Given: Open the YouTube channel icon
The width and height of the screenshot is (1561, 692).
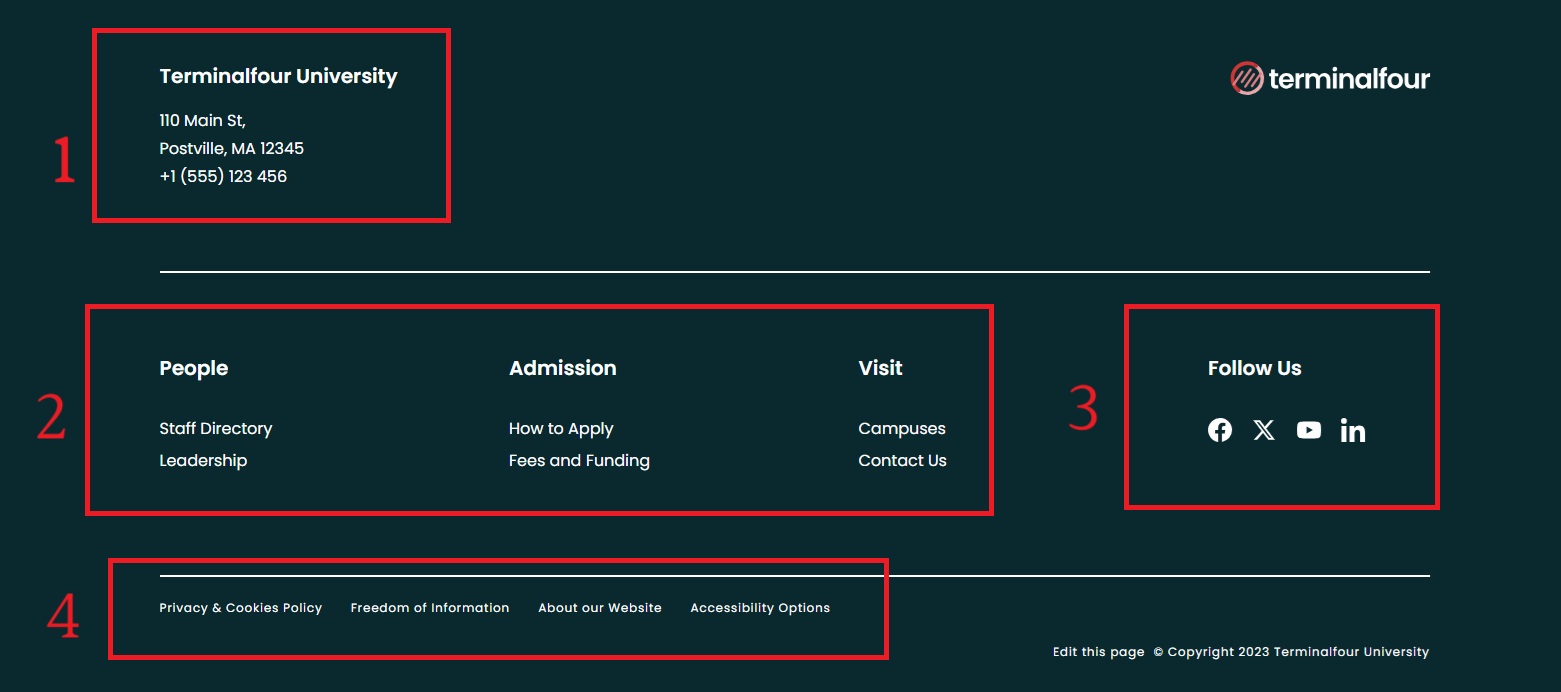Looking at the screenshot, I should pyautogui.click(x=1309, y=430).
